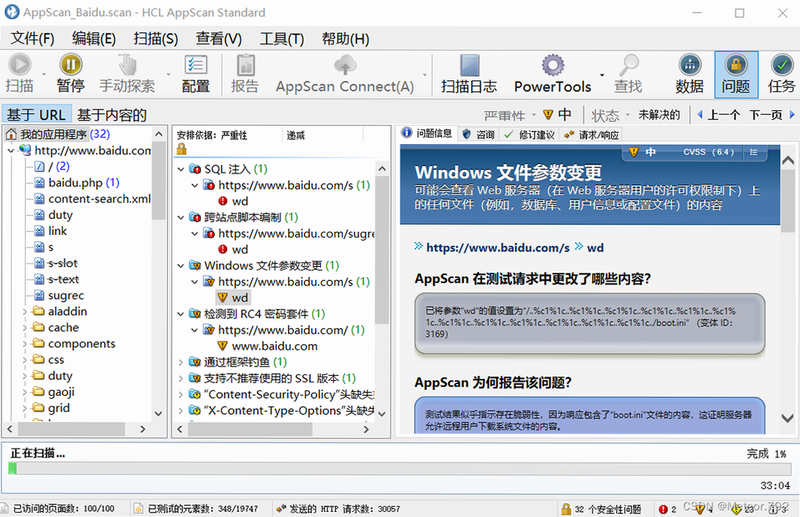The image size is (800, 517).
Task: Collapse http://www.baidu.com root node
Action: 11,151
